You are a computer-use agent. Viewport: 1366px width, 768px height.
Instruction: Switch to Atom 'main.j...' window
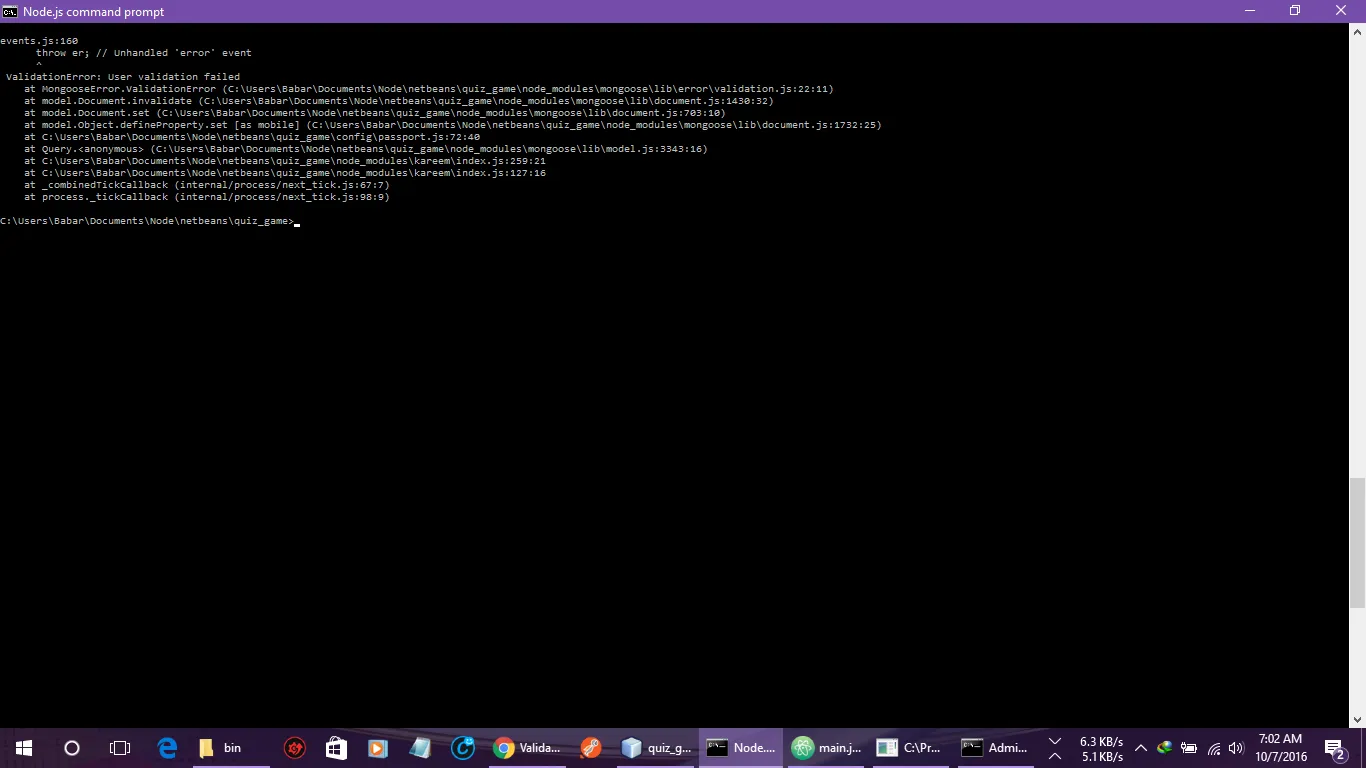pyautogui.click(x=826, y=748)
